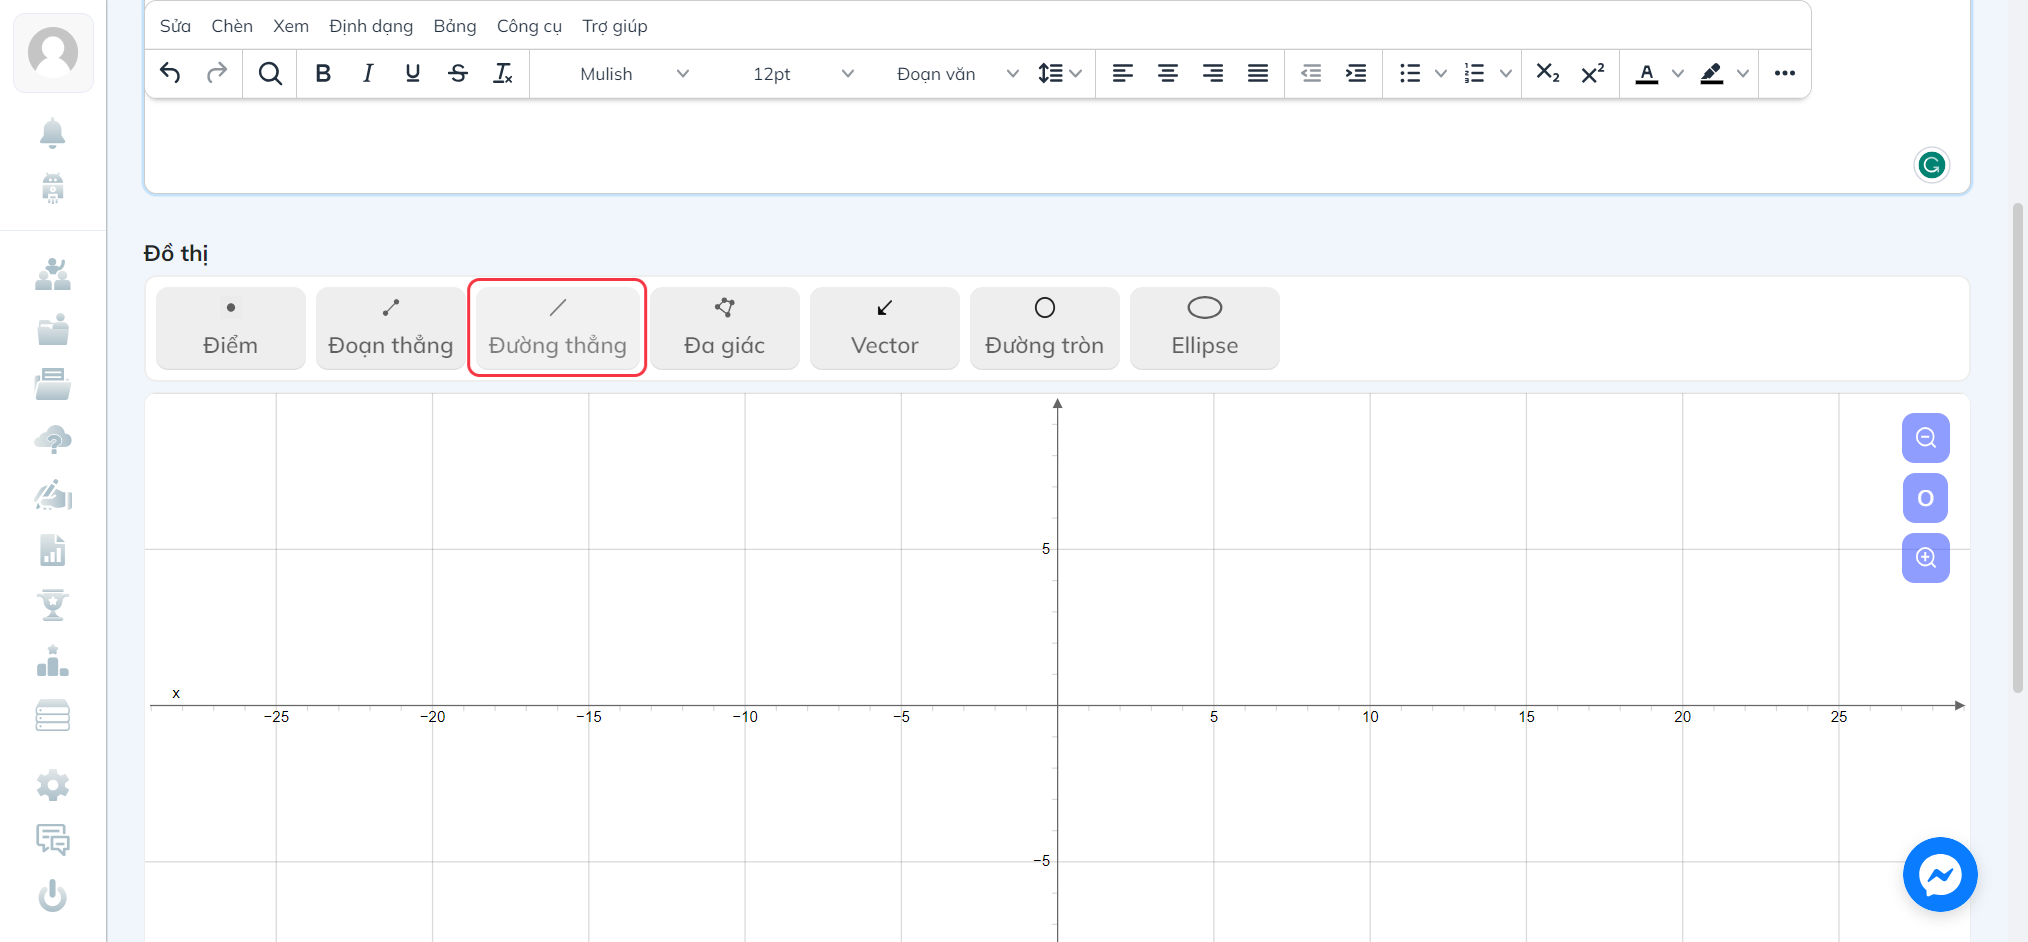Insert a numbered list

(1474, 73)
